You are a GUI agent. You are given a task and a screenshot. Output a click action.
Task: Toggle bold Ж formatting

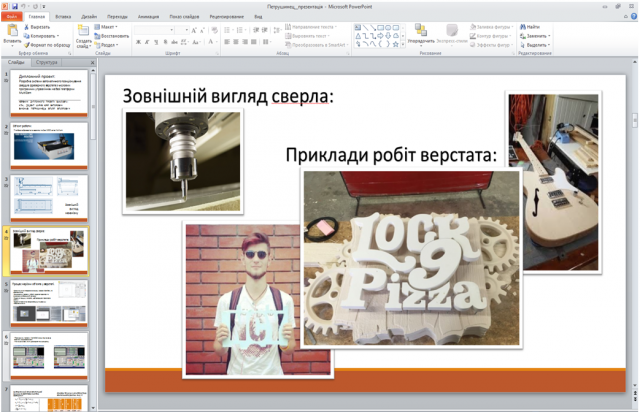click(x=138, y=42)
